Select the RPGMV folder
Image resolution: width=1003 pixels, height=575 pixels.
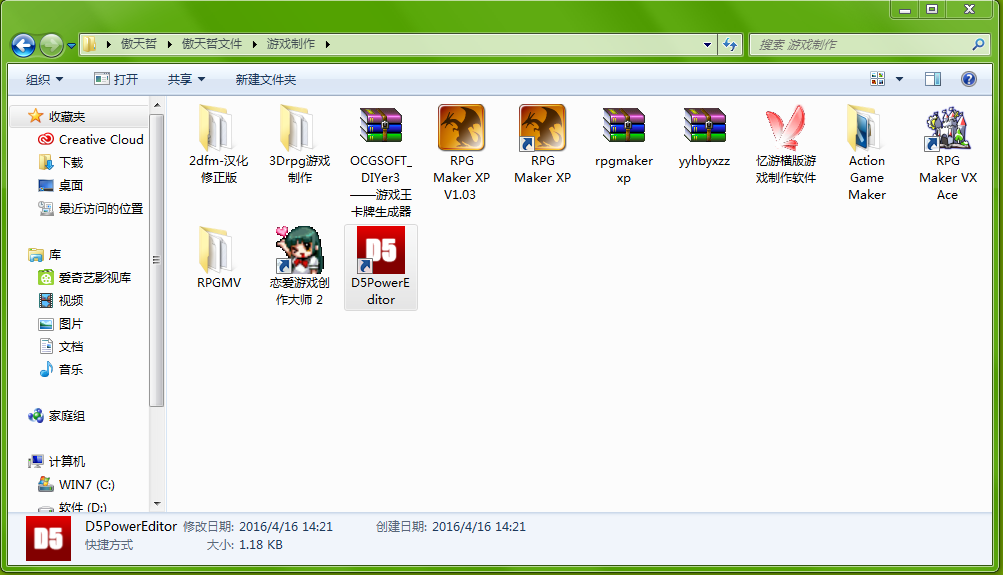click(x=218, y=249)
